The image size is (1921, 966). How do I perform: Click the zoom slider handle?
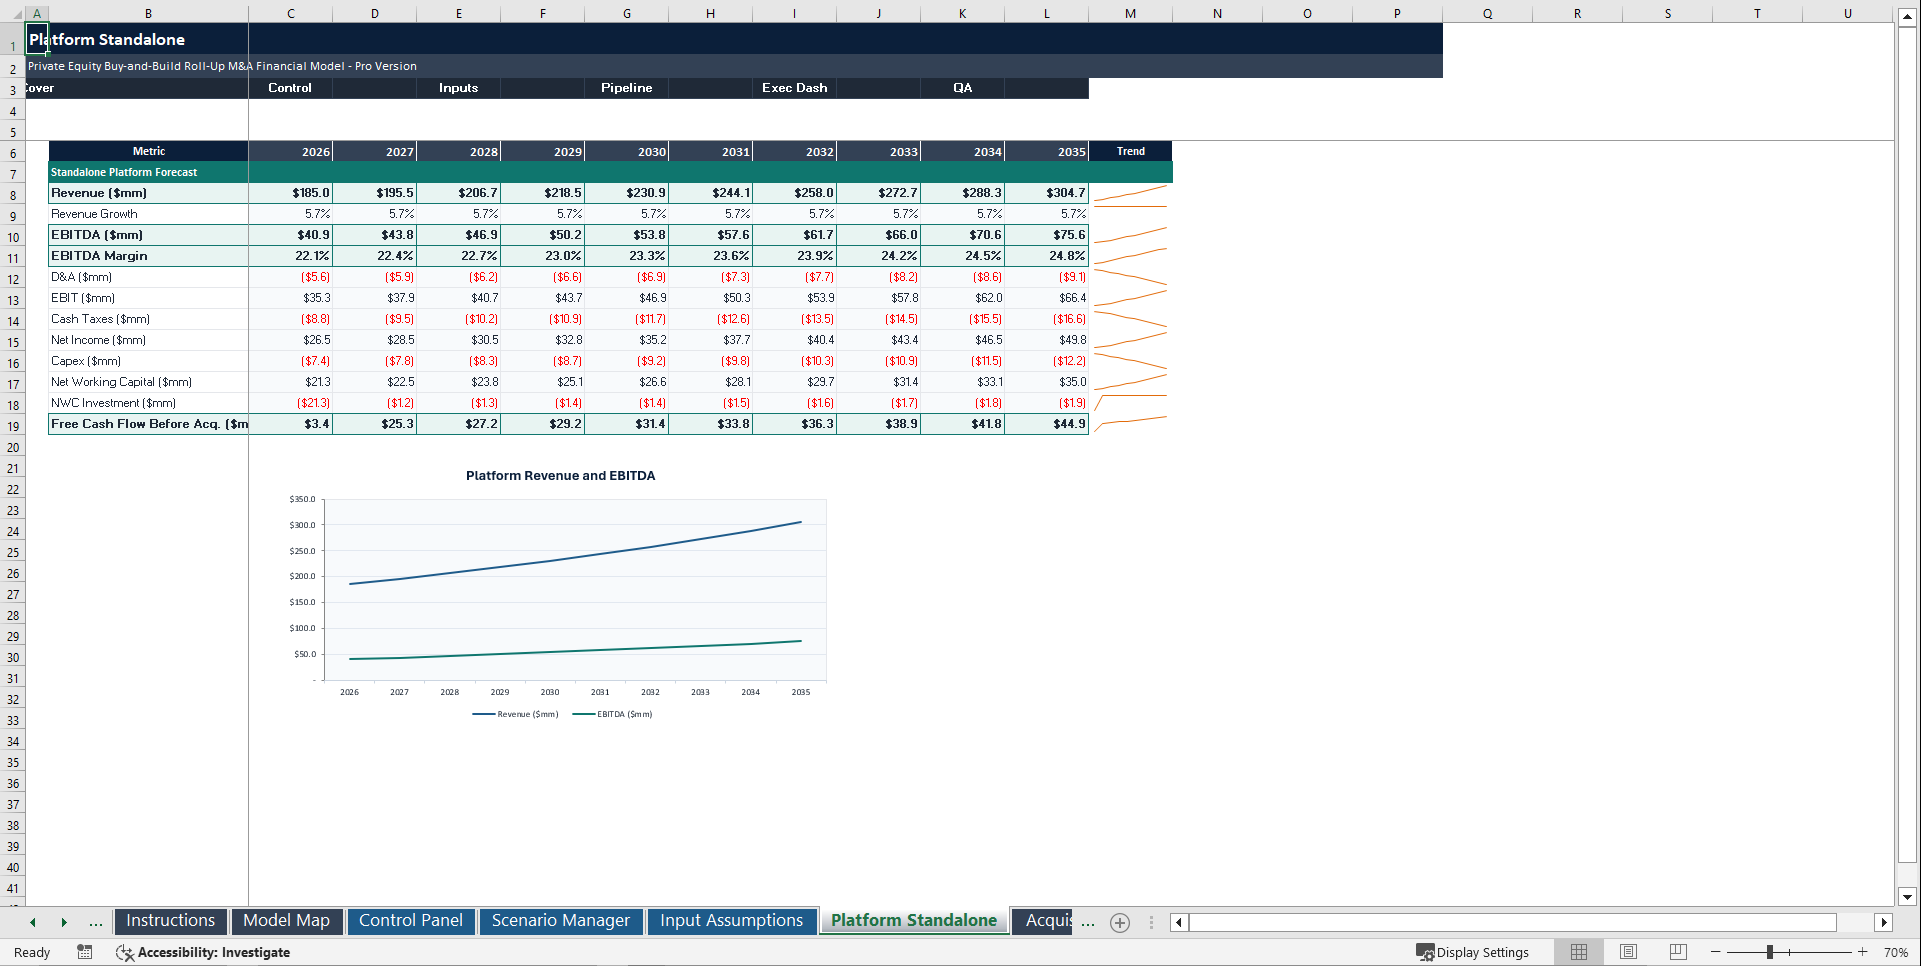pos(1769,952)
